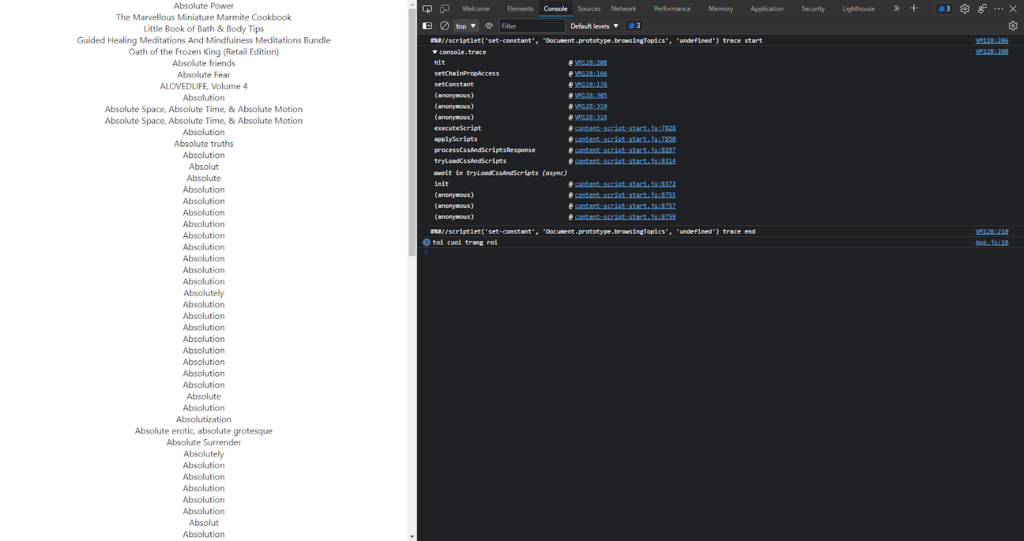
Task: Open link VM128:318
Action: pos(590,118)
